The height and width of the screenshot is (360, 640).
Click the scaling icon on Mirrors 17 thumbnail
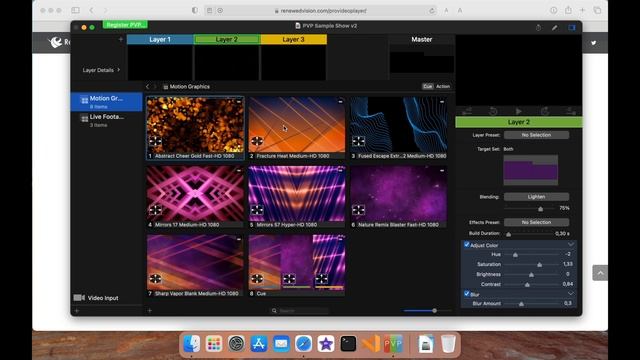point(155,210)
